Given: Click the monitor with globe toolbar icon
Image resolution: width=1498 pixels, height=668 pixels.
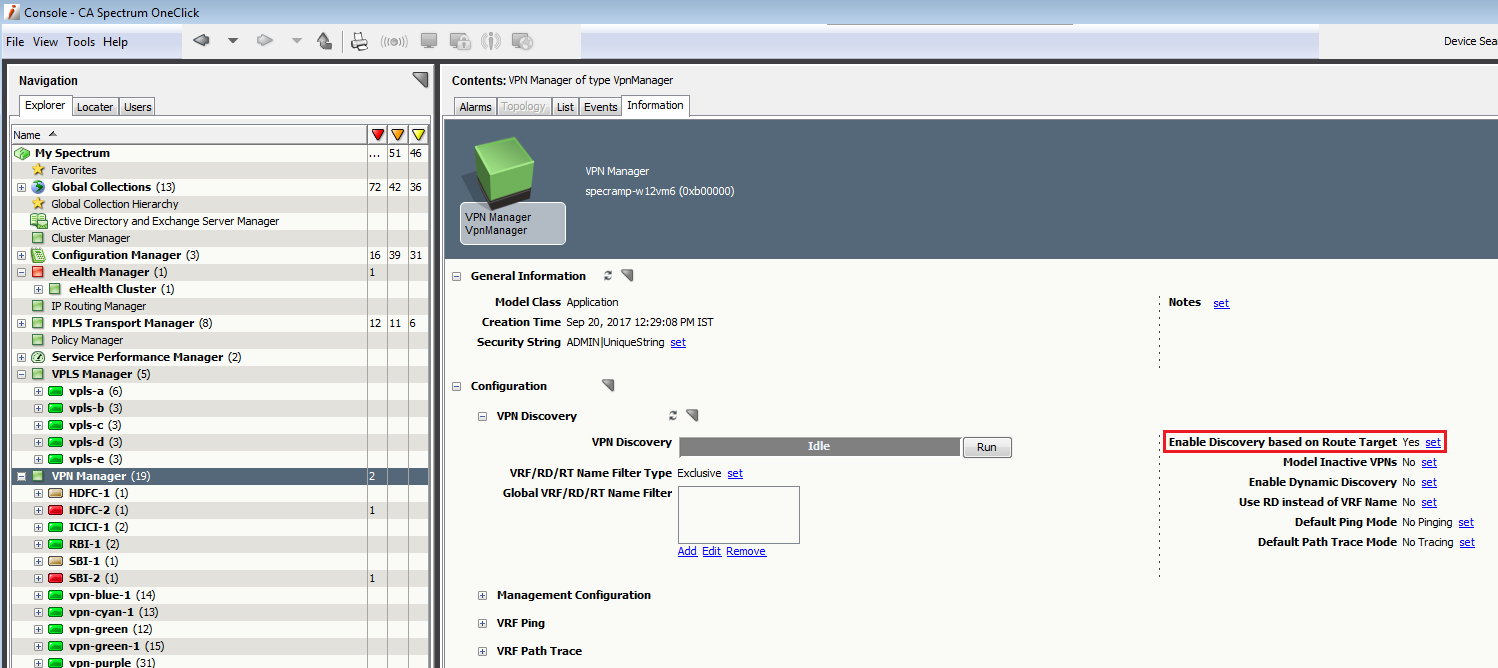Looking at the screenshot, I should (522, 41).
